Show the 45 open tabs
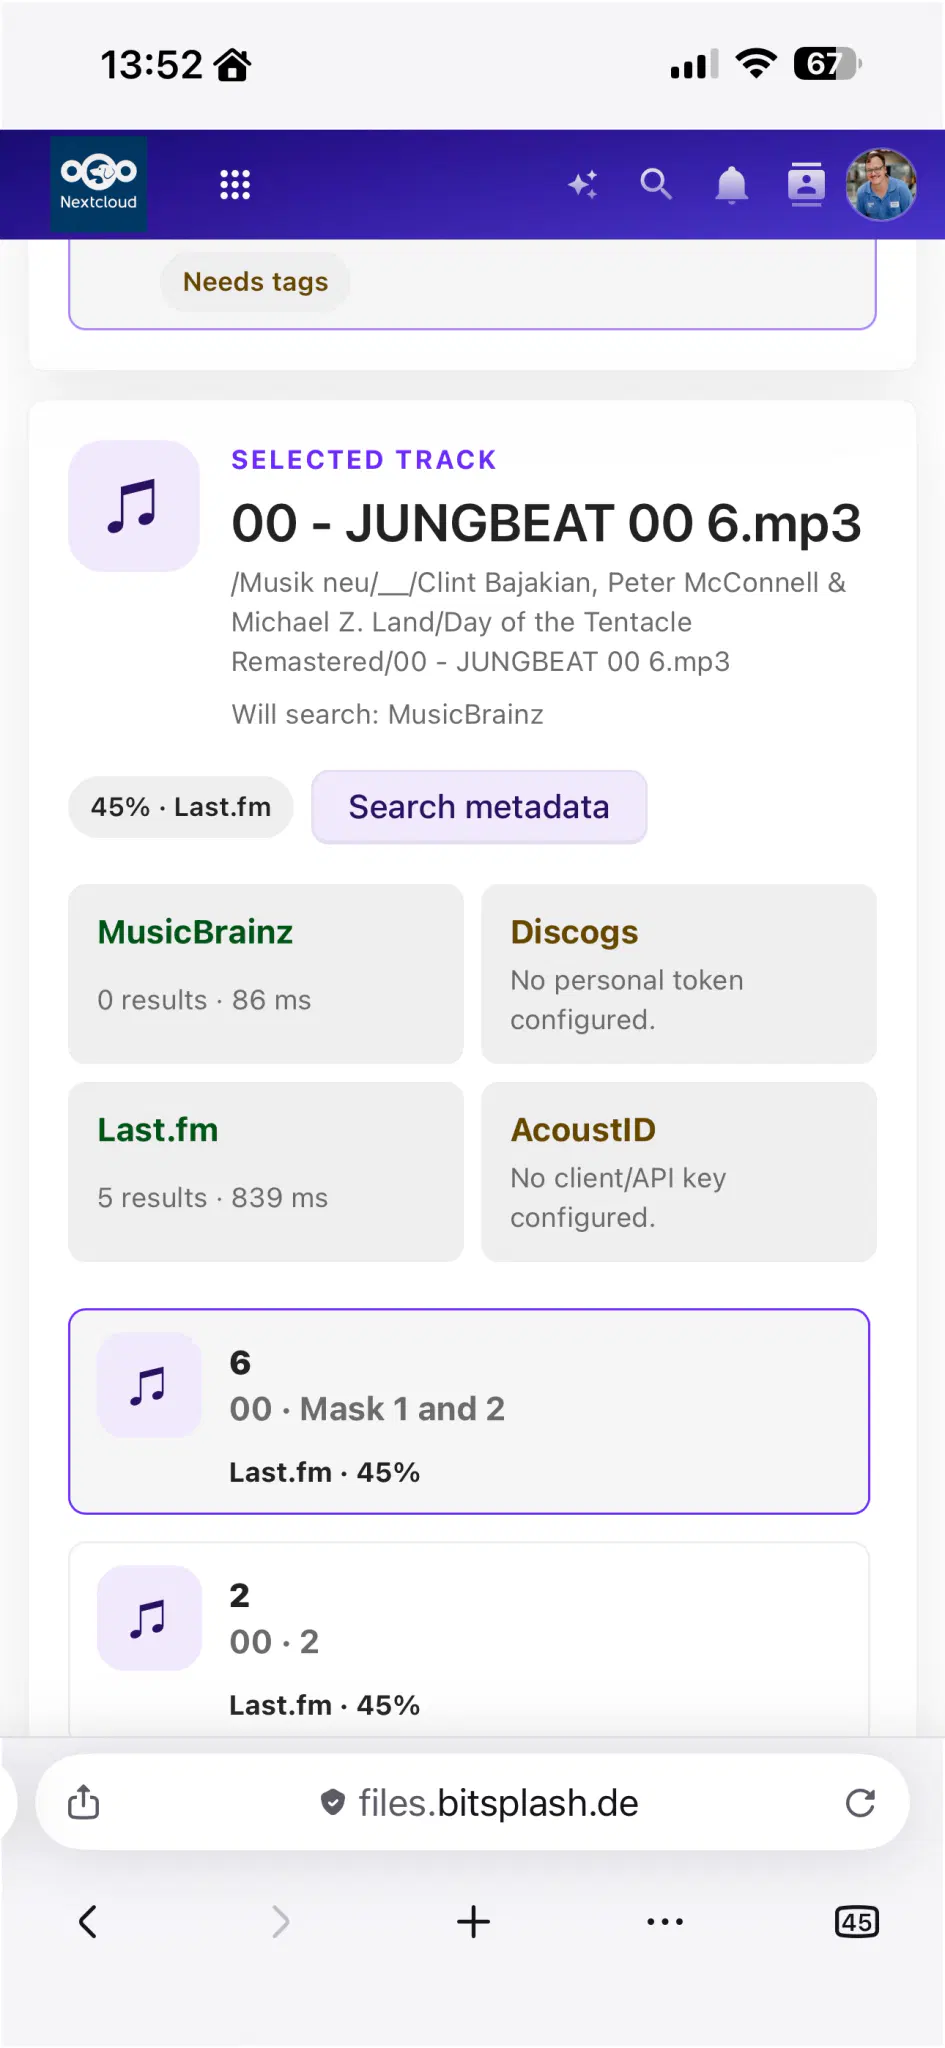 [x=857, y=1921]
